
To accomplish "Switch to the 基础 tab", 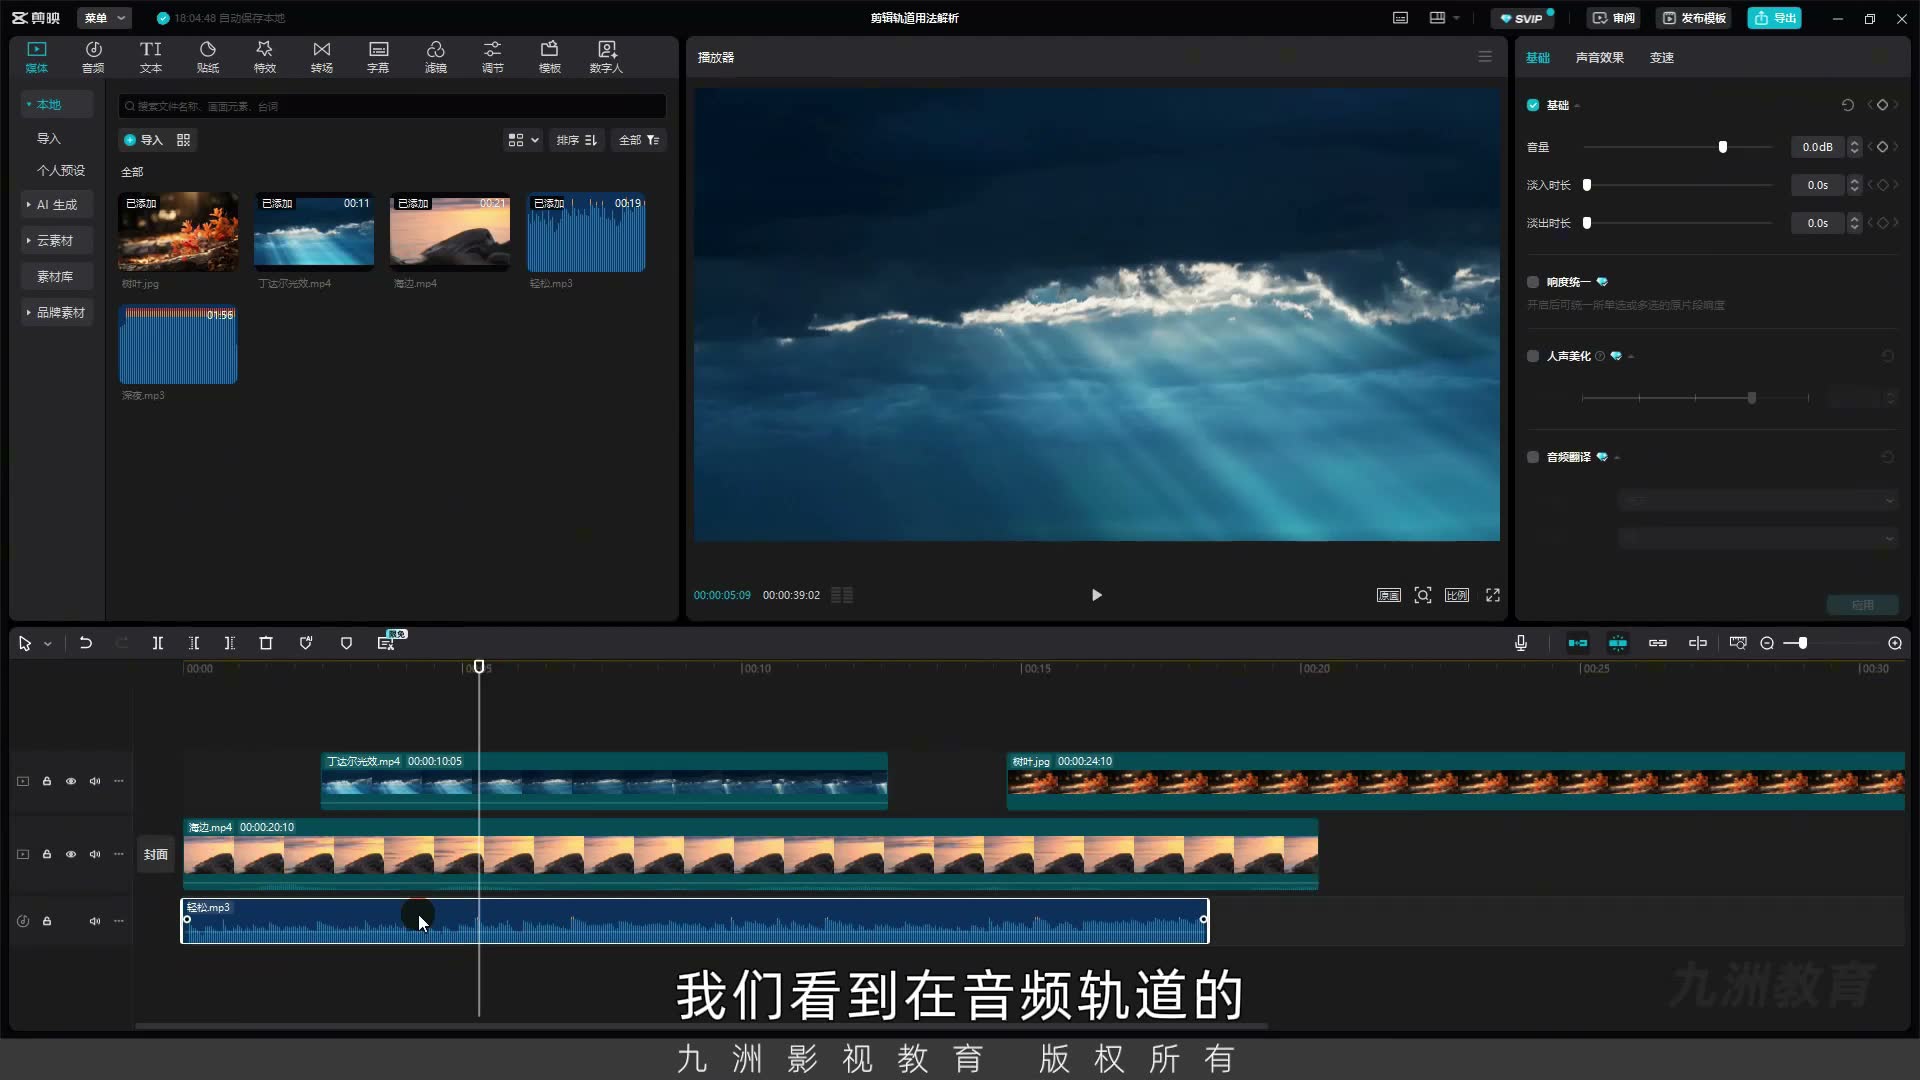I will click(1537, 57).
